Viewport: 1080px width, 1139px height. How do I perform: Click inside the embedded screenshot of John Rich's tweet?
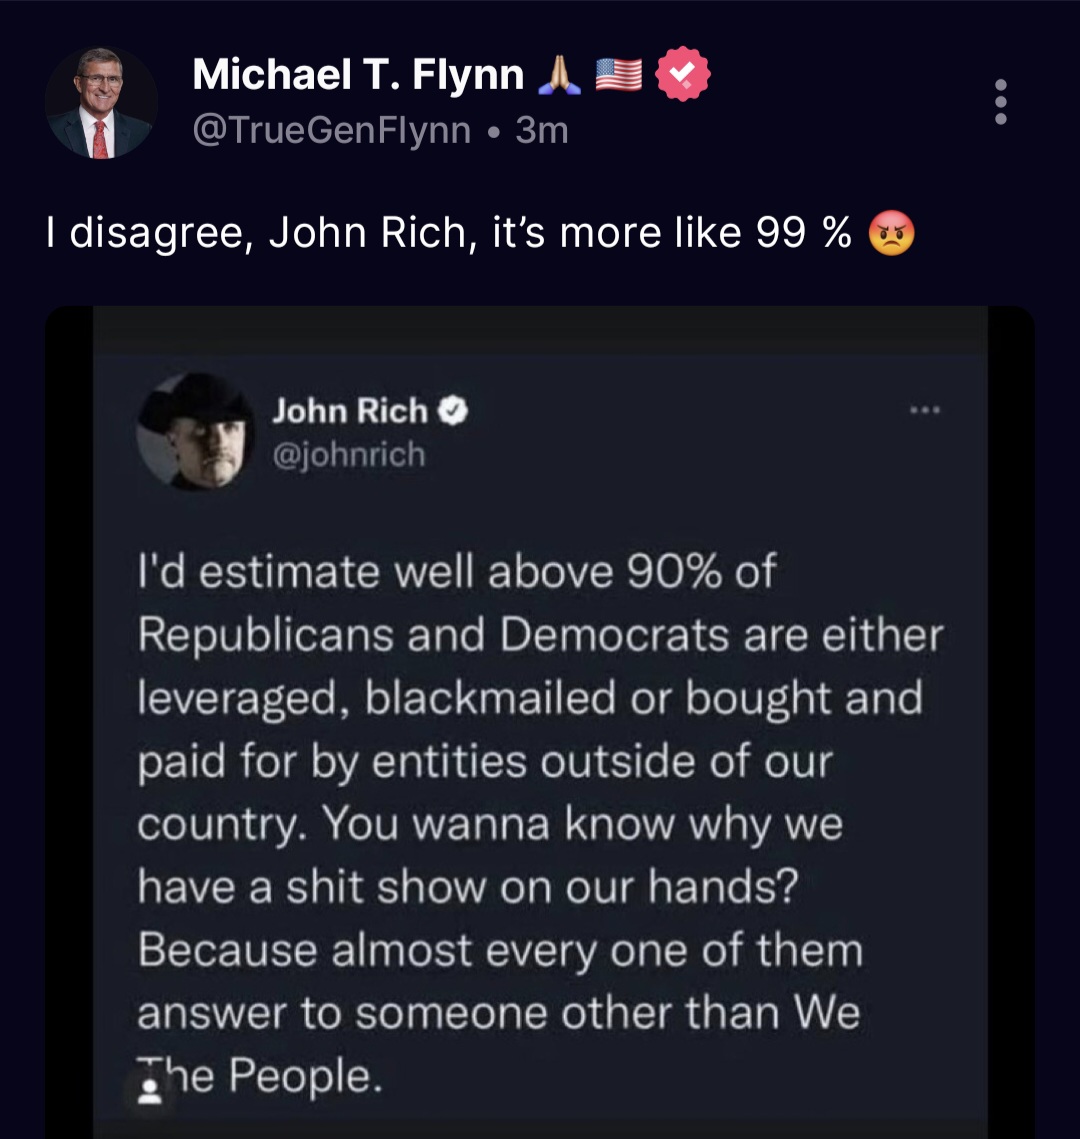[540, 760]
